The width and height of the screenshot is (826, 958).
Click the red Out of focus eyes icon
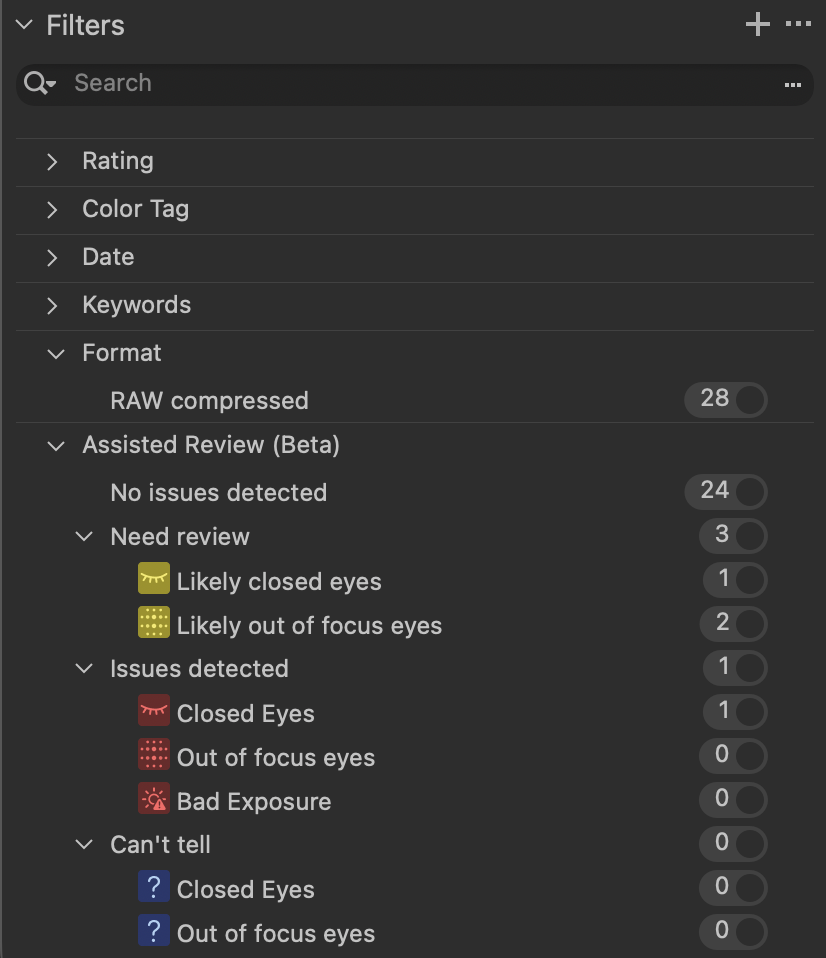(154, 754)
